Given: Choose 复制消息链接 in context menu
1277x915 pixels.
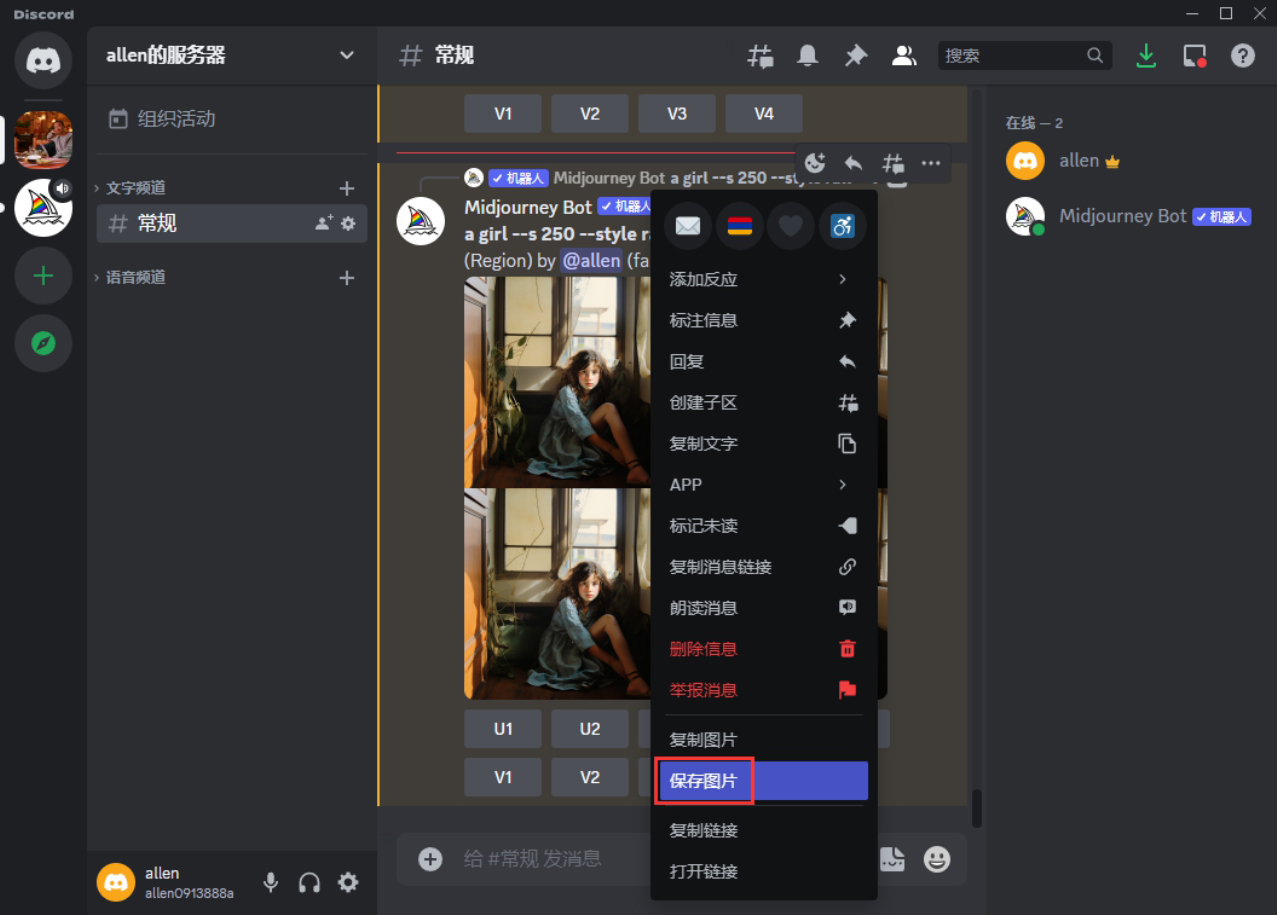Looking at the screenshot, I should pos(762,567).
